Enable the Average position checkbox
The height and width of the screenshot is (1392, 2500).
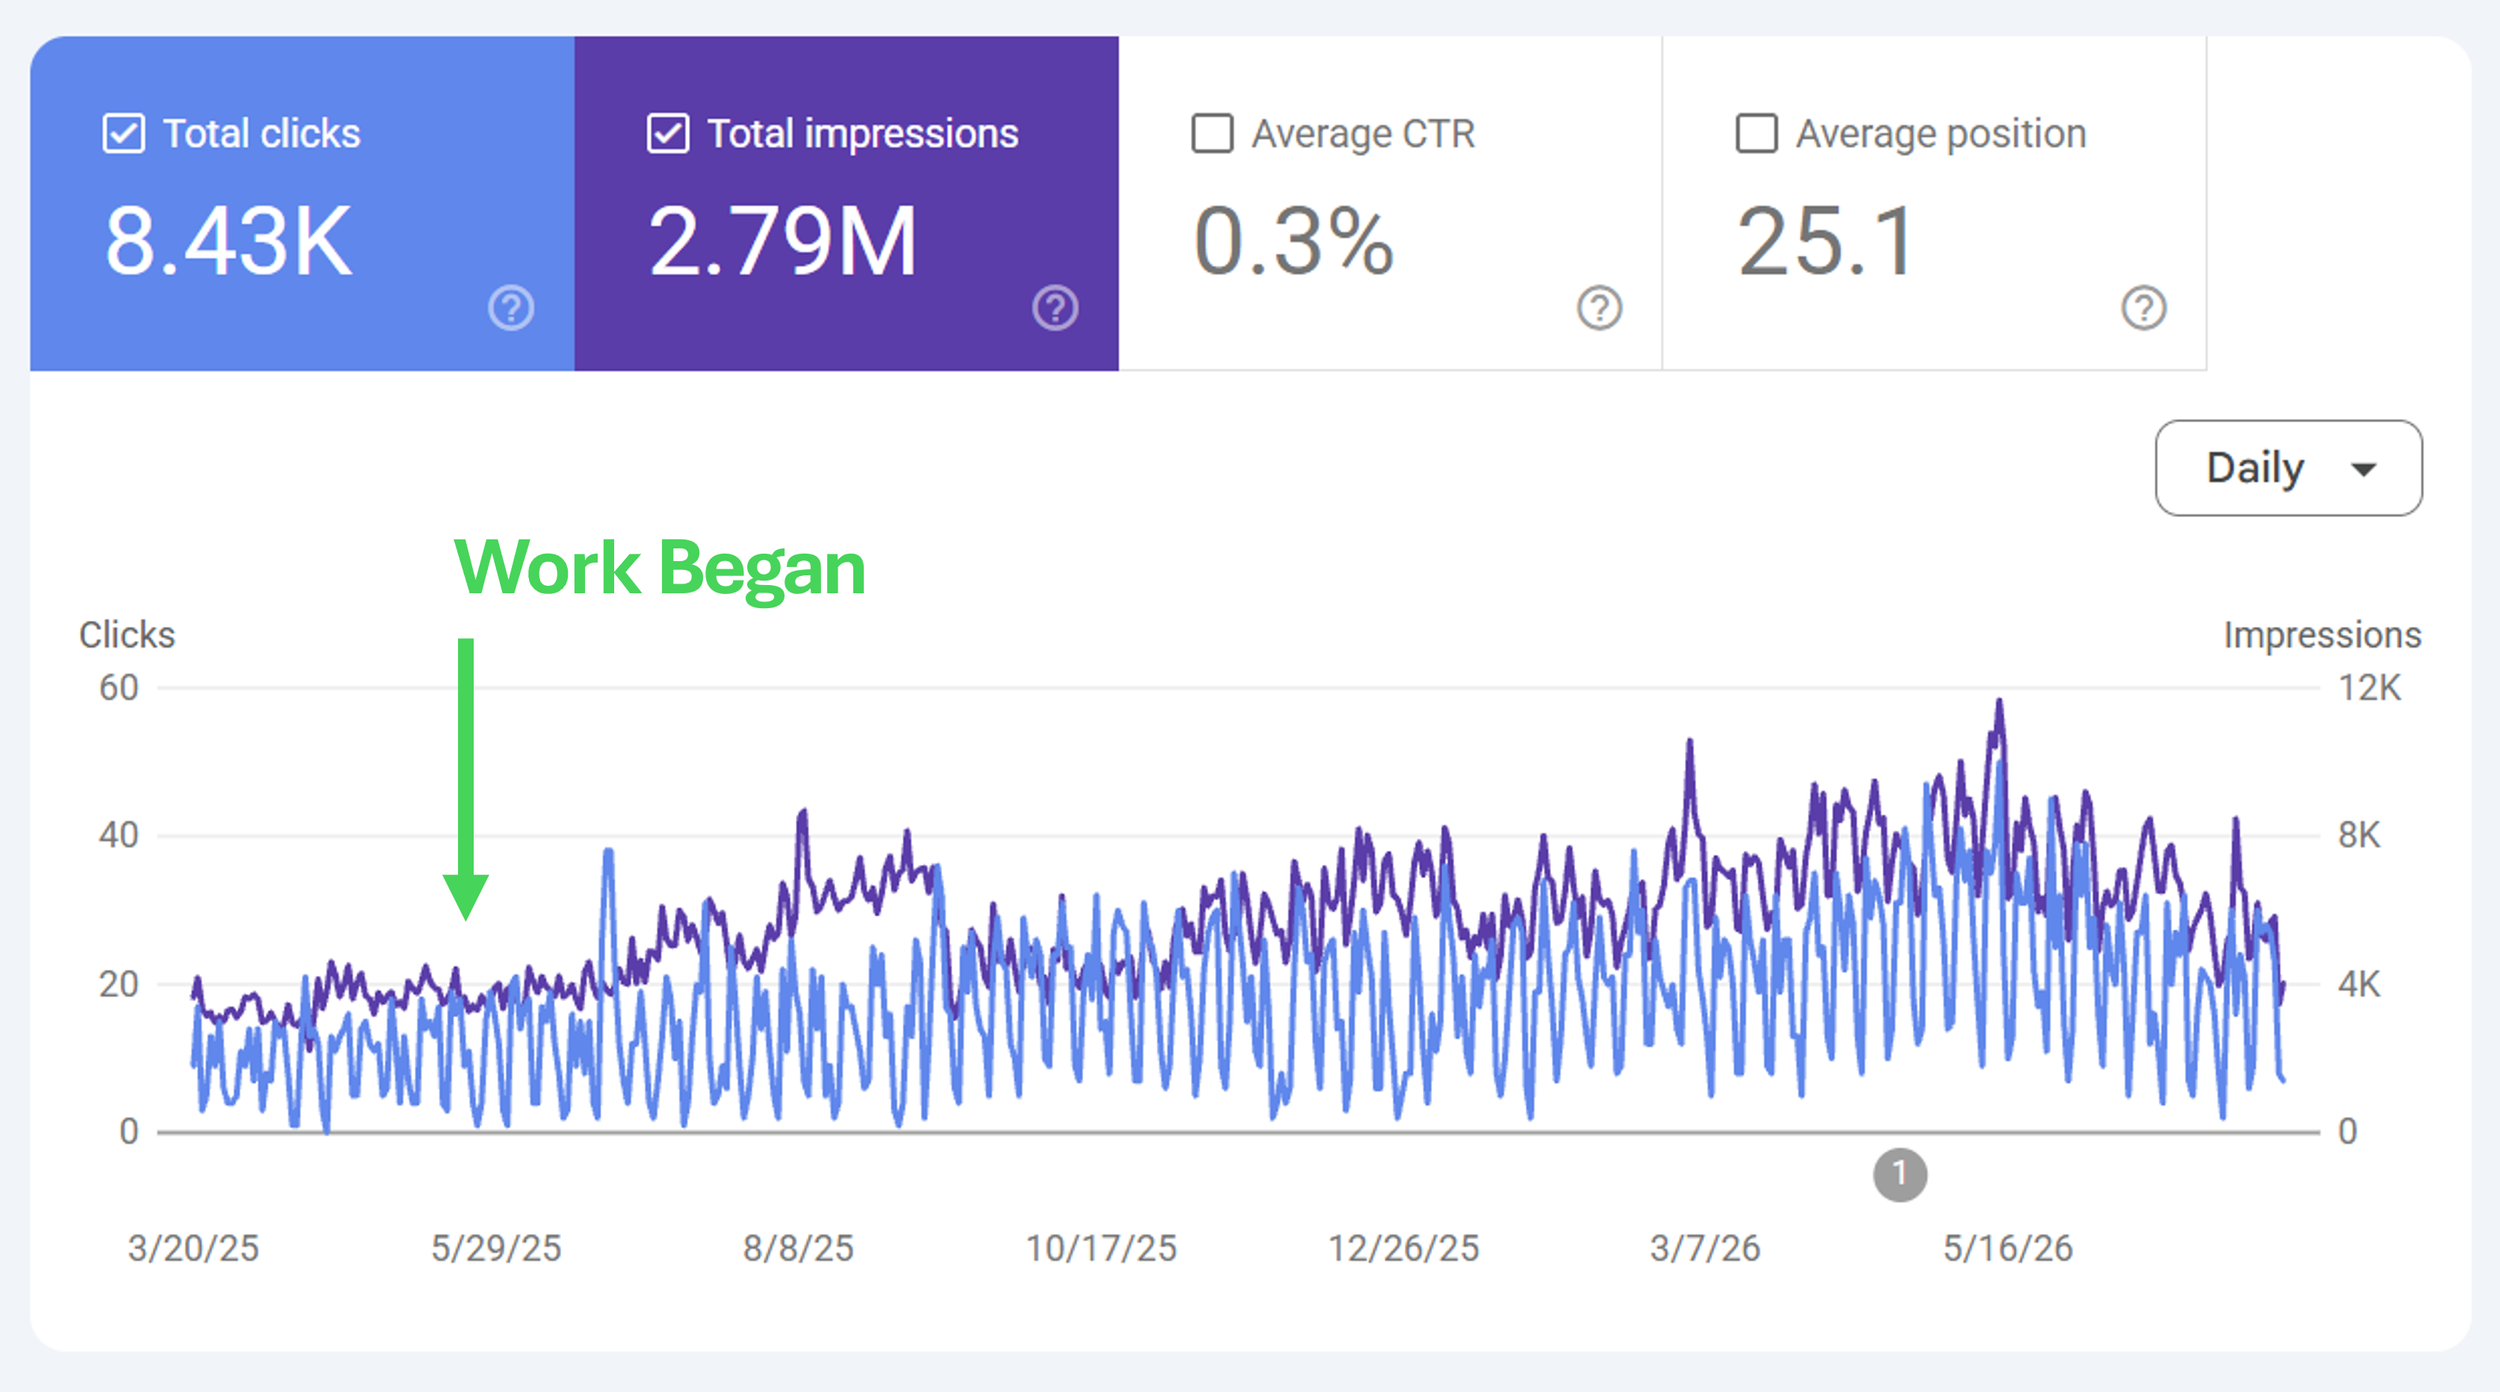(1756, 133)
